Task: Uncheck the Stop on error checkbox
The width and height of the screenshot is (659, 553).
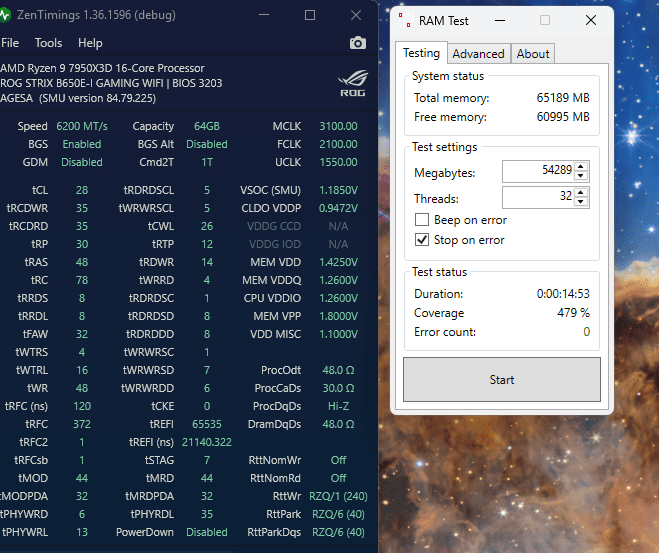Action: 422,240
